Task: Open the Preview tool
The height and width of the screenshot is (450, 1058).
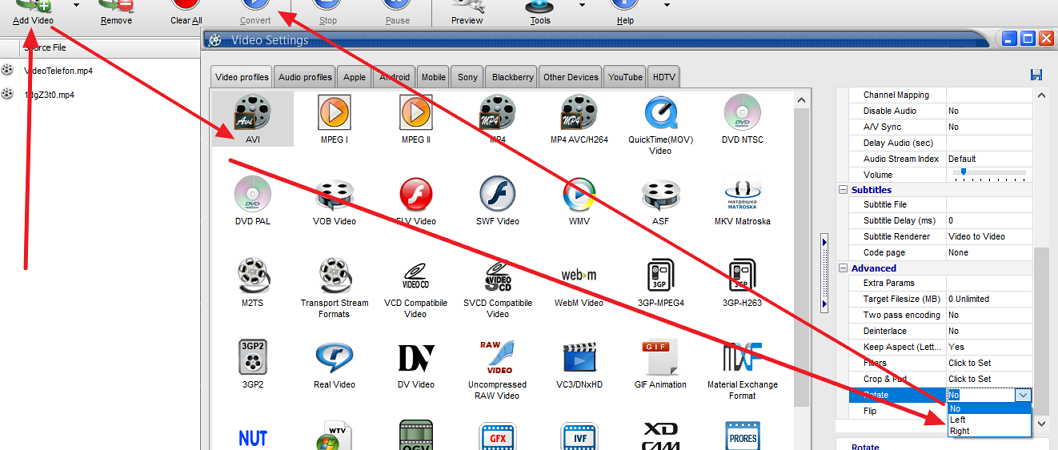Action: [x=467, y=12]
